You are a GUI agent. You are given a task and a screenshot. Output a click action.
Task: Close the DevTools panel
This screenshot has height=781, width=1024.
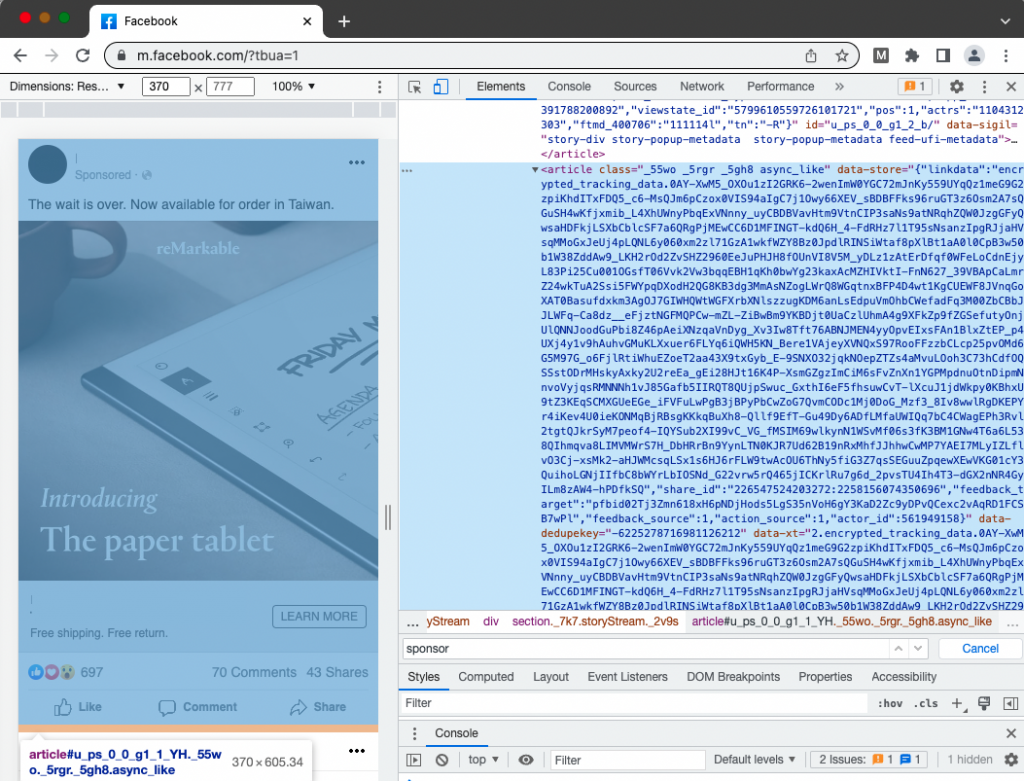(1011, 87)
